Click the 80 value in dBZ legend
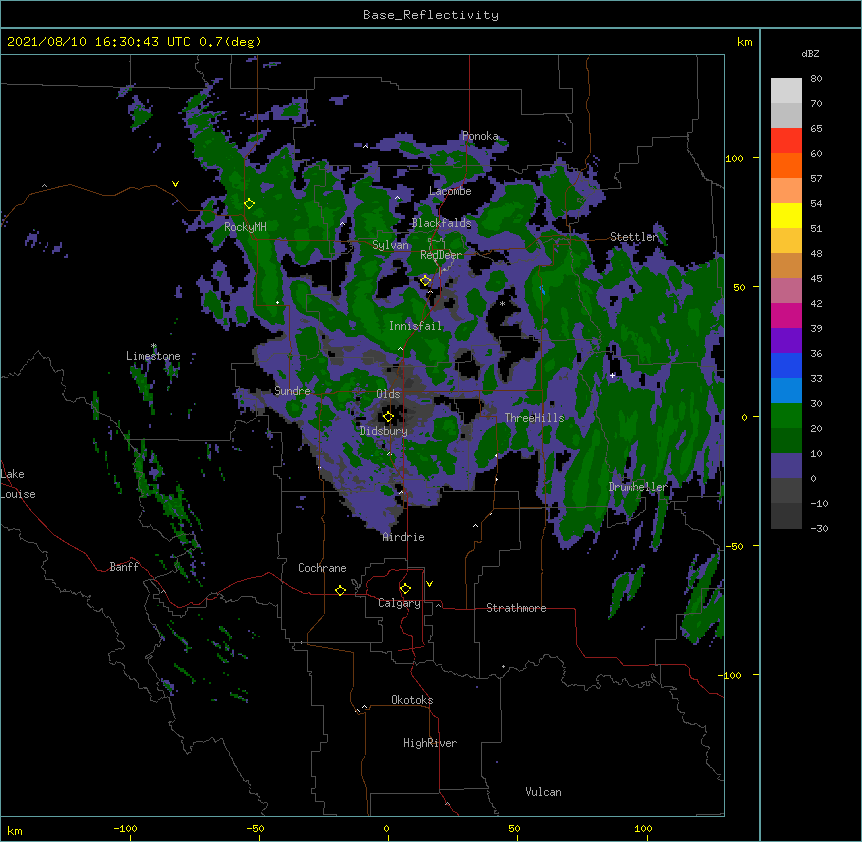Viewport: 862px width, 842px height. point(816,79)
